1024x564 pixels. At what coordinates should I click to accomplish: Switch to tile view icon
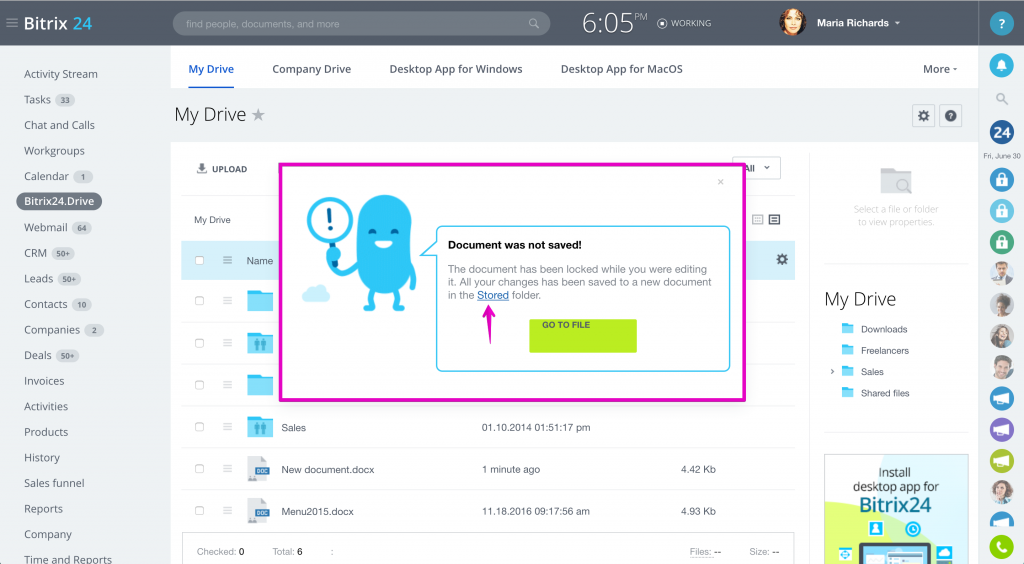click(758, 219)
